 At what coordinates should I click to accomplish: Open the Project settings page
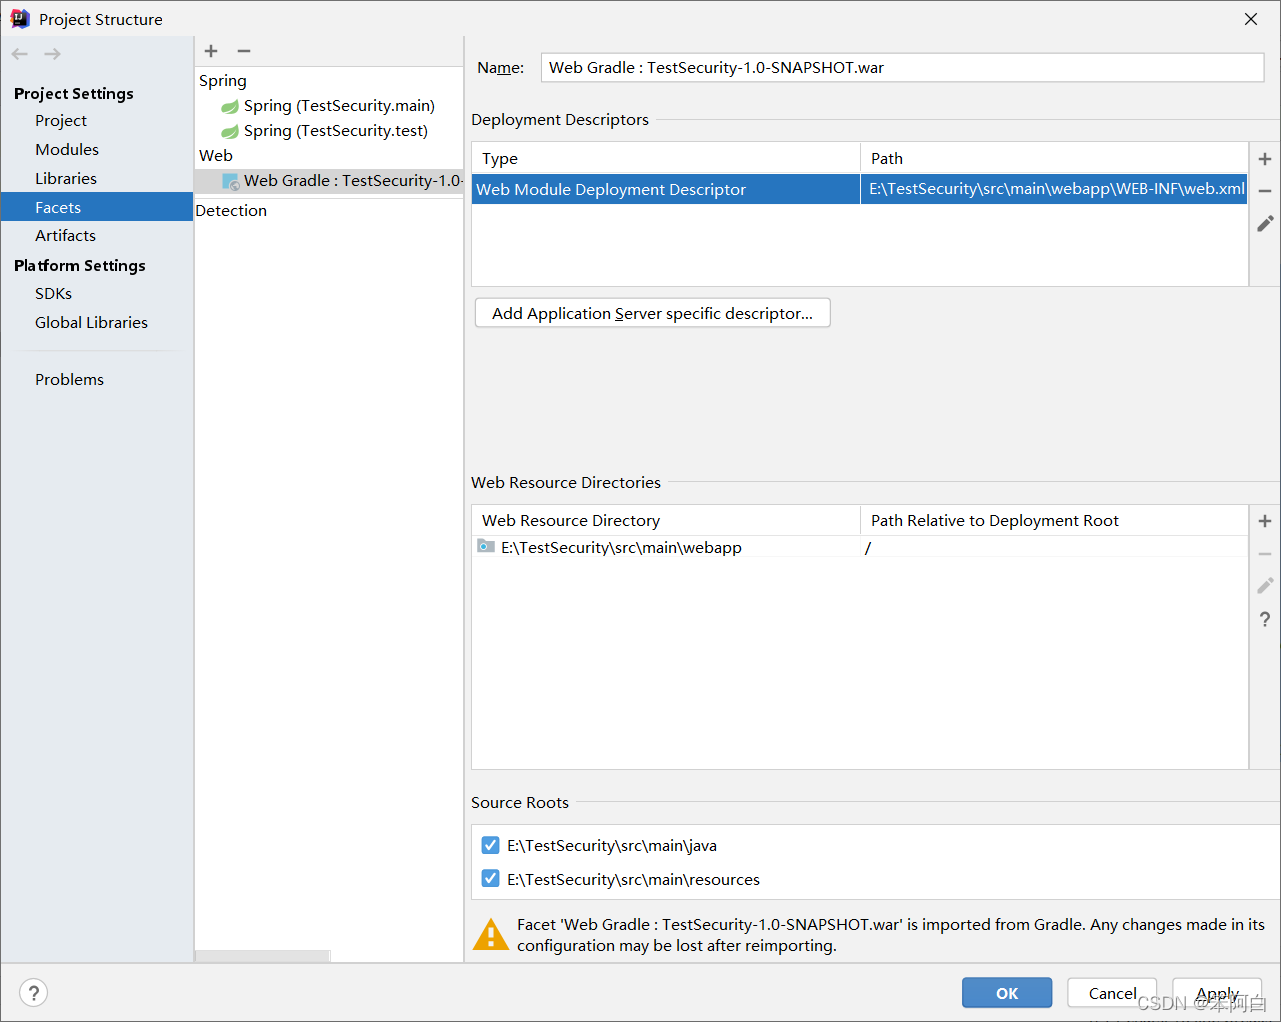(61, 121)
